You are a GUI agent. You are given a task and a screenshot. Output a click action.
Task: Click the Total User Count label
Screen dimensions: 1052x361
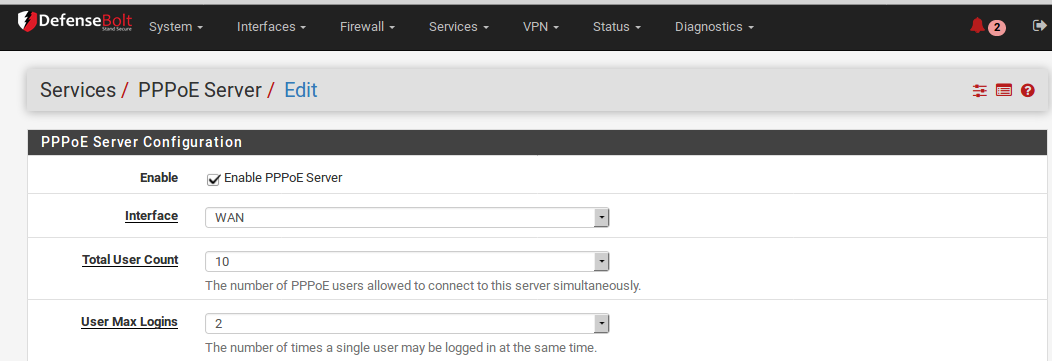coord(130,260)
